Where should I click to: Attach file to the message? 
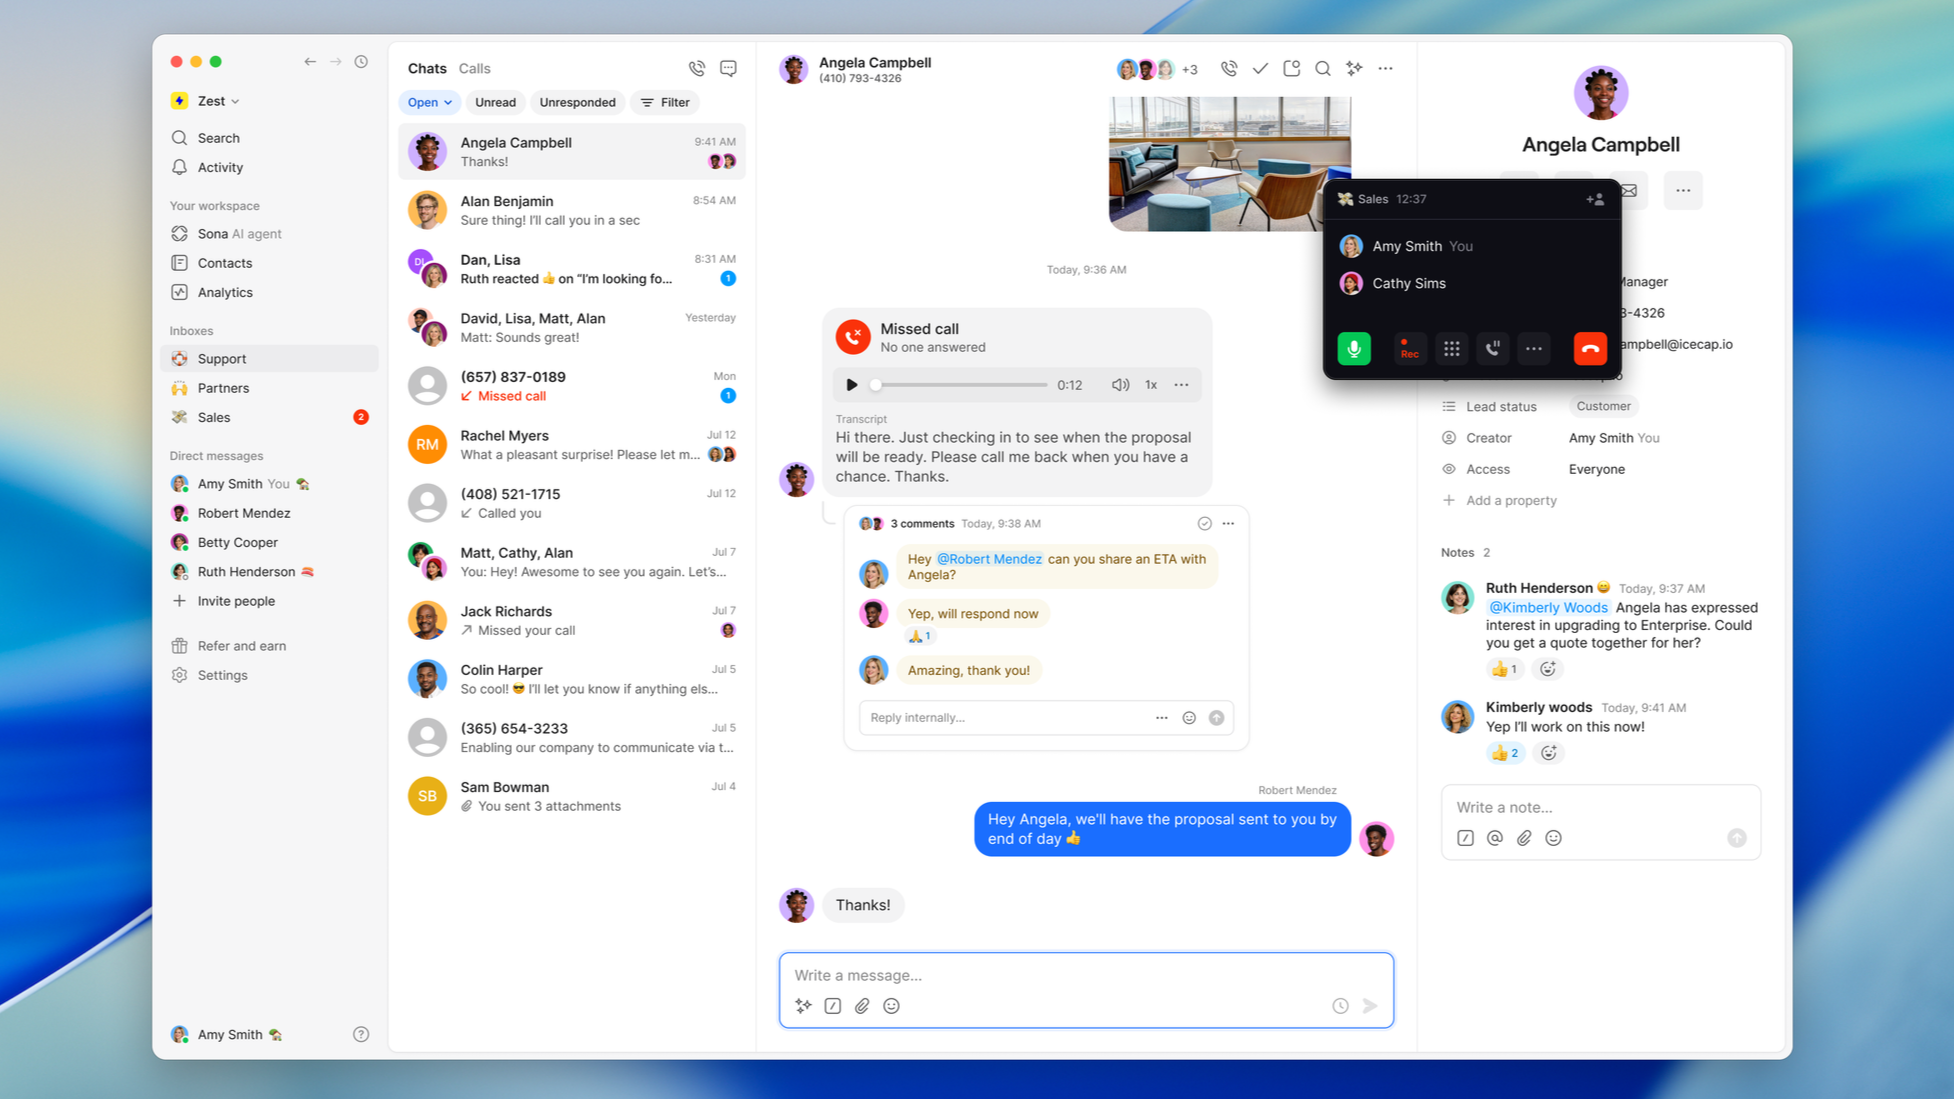click(862, 1006)
